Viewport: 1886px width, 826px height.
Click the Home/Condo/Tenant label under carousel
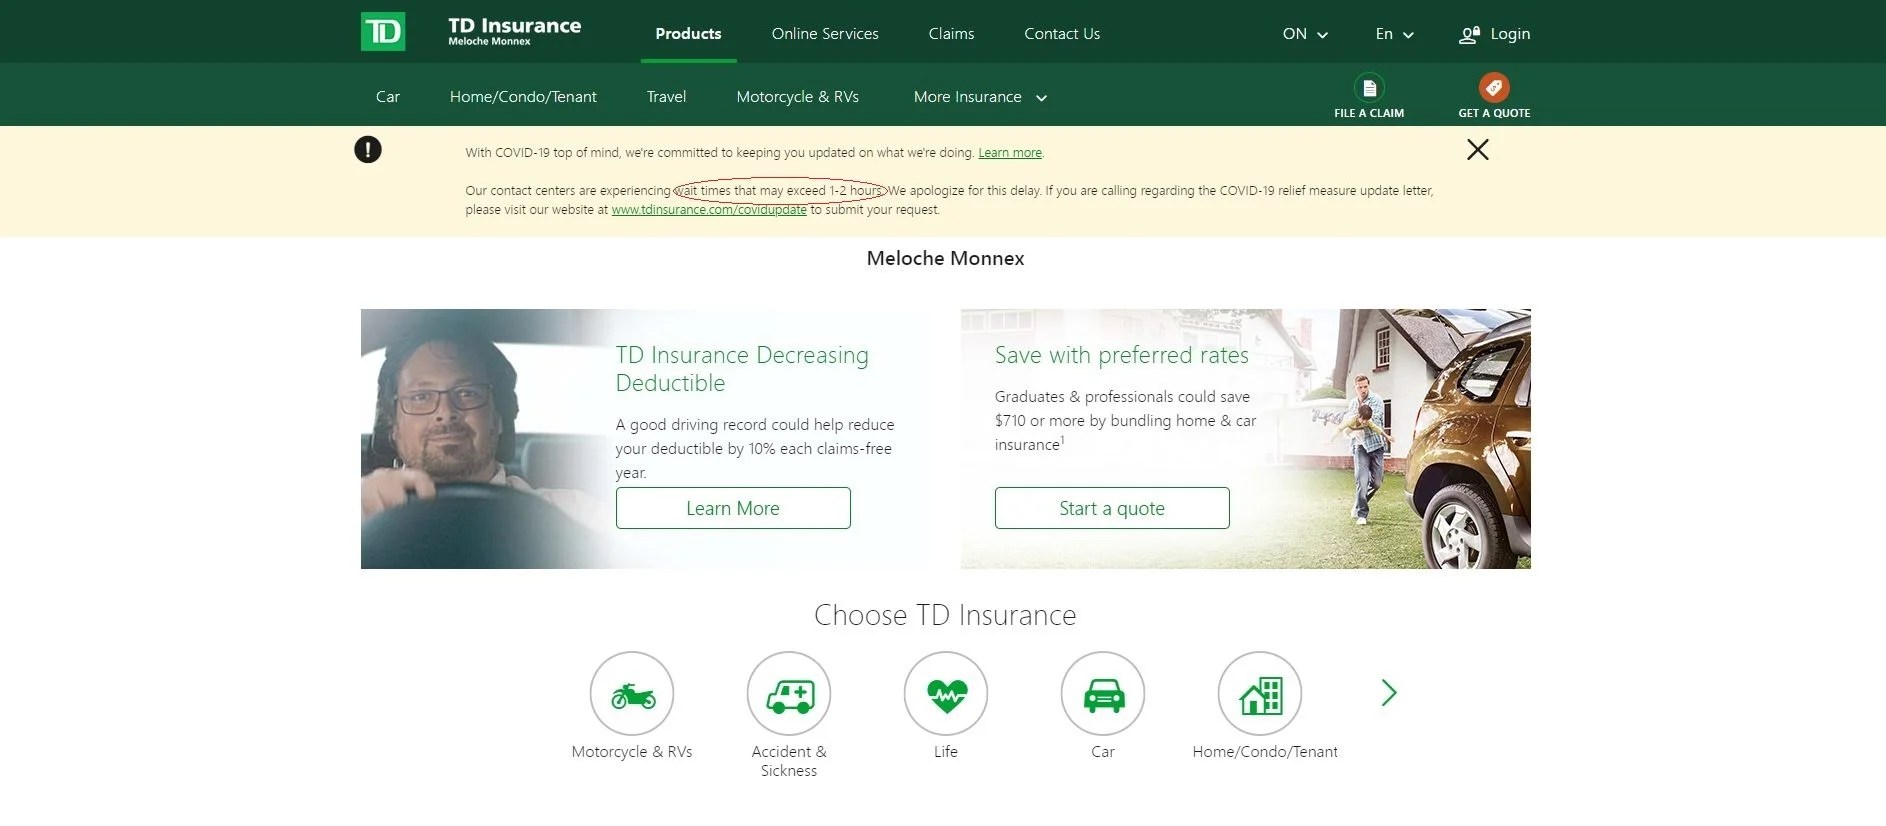[x=1265, y=752]
